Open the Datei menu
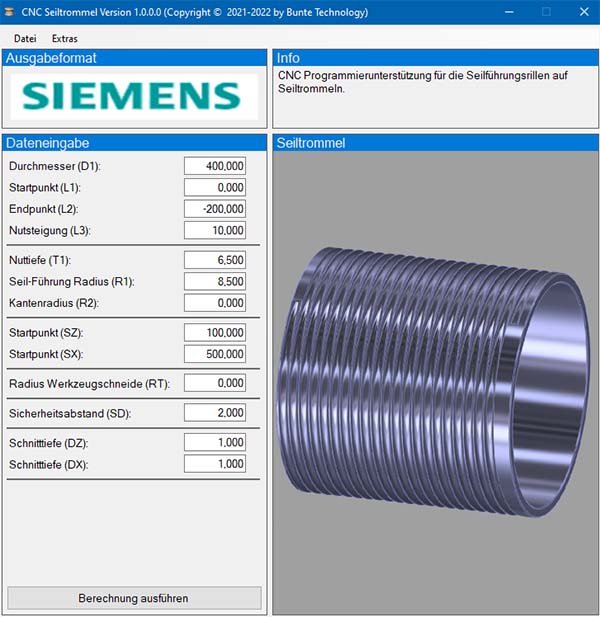 coord(25,39)
